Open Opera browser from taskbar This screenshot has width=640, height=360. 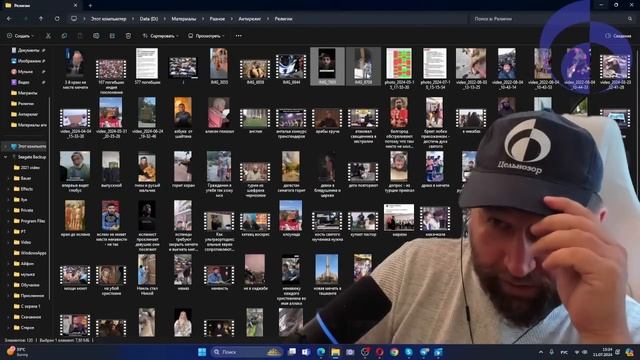(x=379, y=352)
